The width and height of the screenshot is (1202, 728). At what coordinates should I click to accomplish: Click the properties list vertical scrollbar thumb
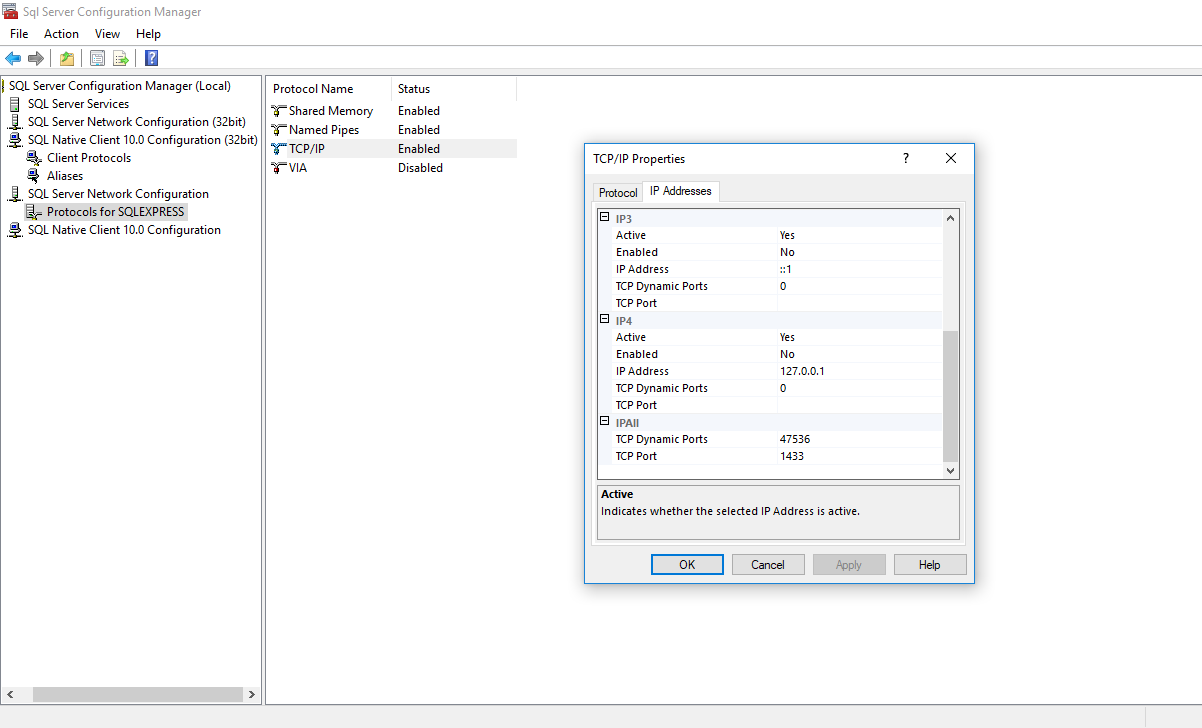click(950, 396)
